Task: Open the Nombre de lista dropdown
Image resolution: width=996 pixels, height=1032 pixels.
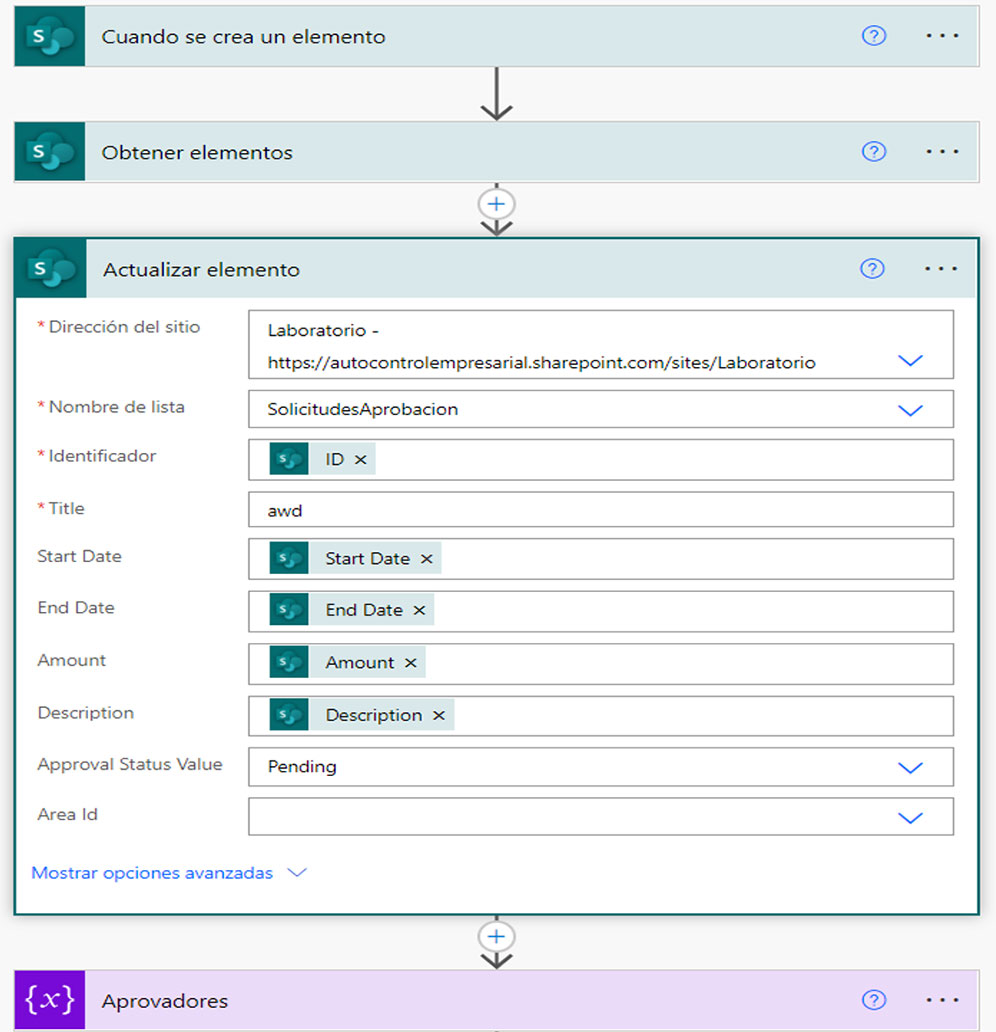Action: pos(910,410)
